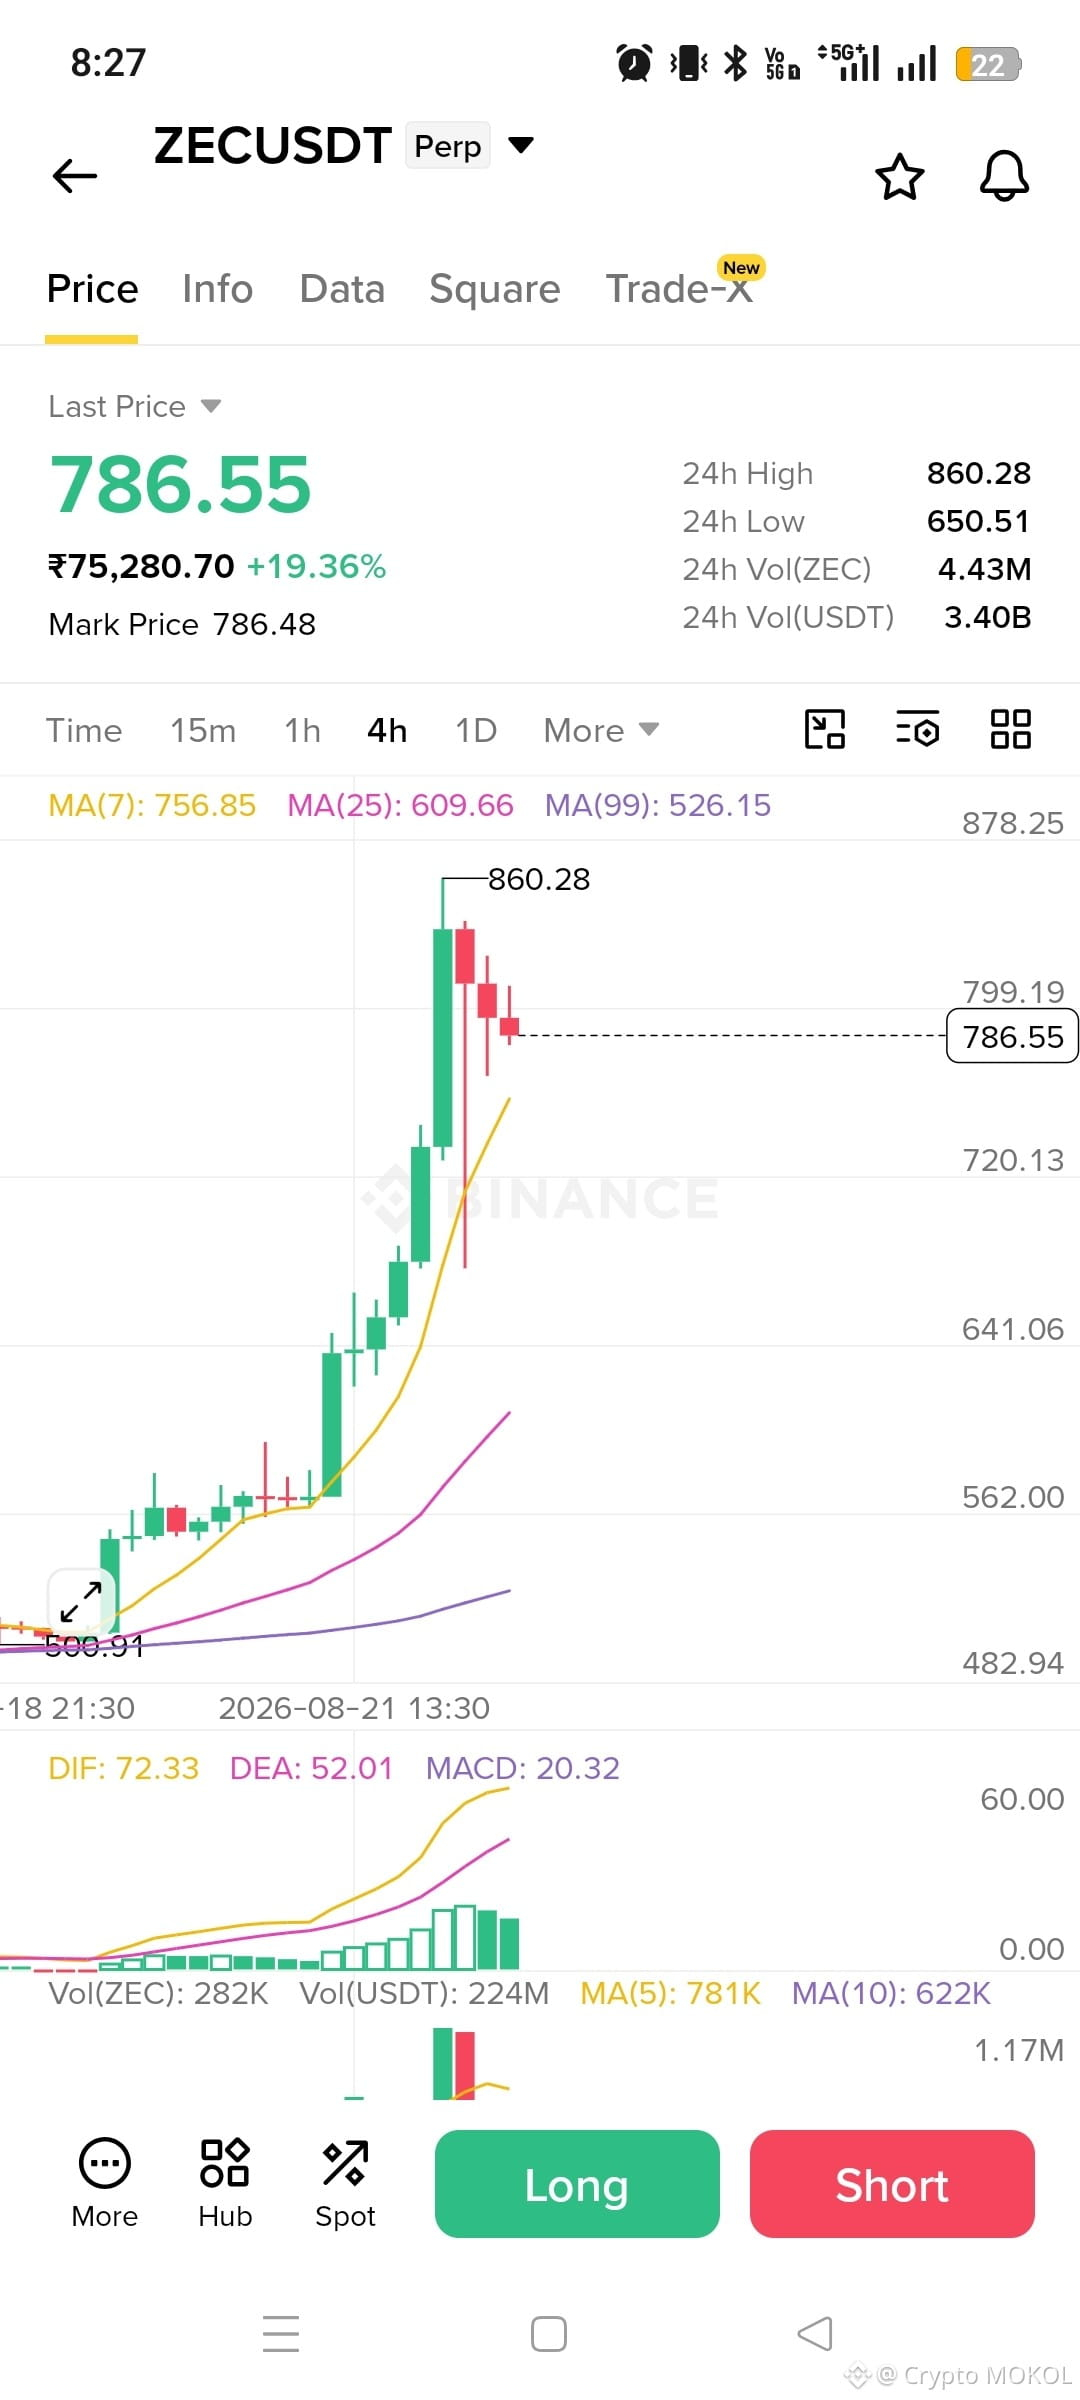Tap the Mark Price 786.48 text
The width and height of the screenshot is (1080, 2400).
182,624
